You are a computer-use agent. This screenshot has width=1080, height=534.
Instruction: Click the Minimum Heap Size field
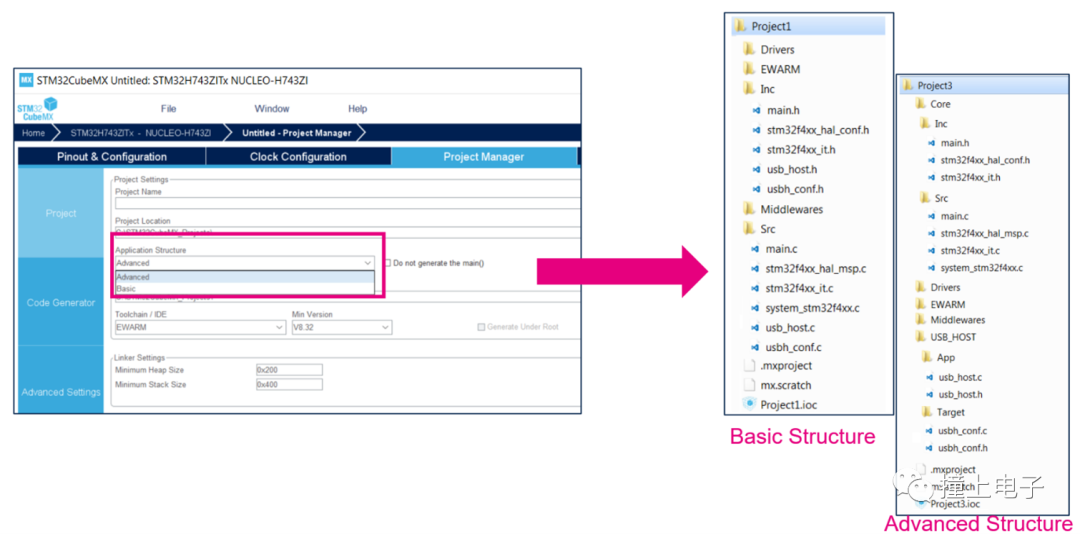point(289,370)
